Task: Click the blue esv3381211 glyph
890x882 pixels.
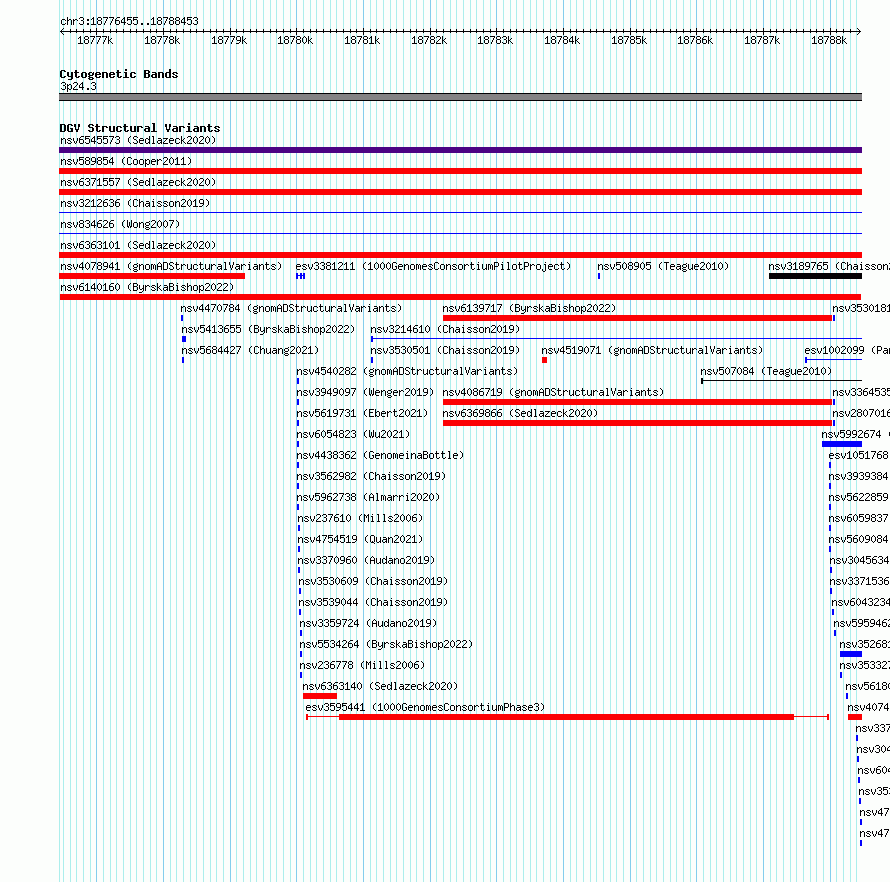Action: pyautogui.click(x=300, y=276)
